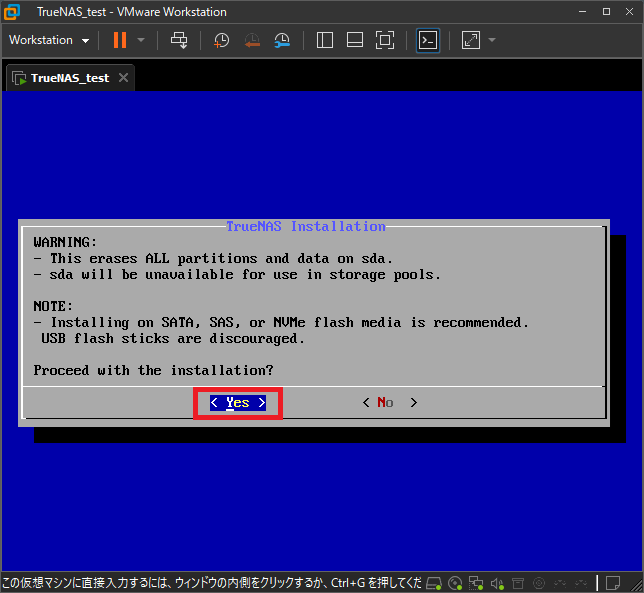
Task: Click the printer status icon
Action: tap(518, 583)
